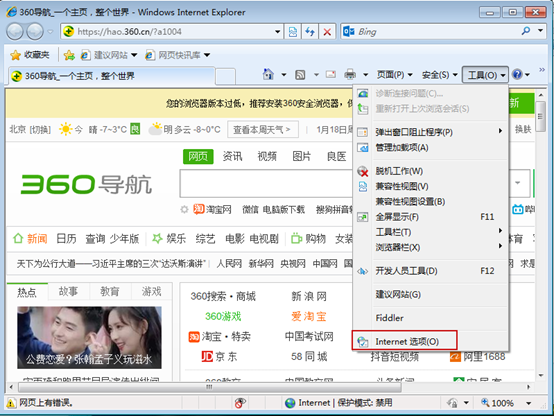
Task: Click the vertical scrollbar down arrow
Action: coord(541,375)
